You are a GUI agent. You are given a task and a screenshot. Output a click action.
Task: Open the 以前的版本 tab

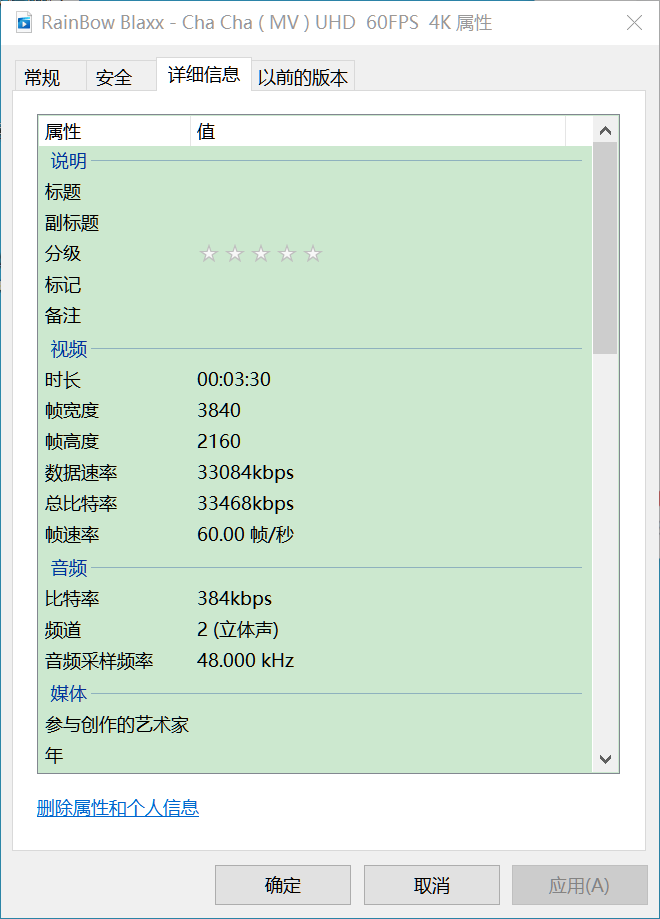tap(303, 77)
